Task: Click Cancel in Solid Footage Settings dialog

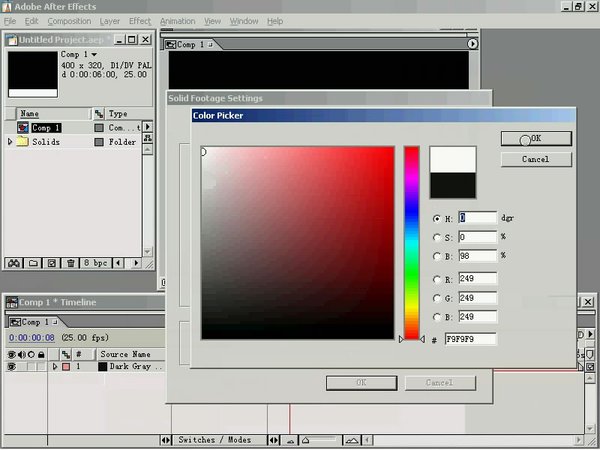Action: [440, 383]
